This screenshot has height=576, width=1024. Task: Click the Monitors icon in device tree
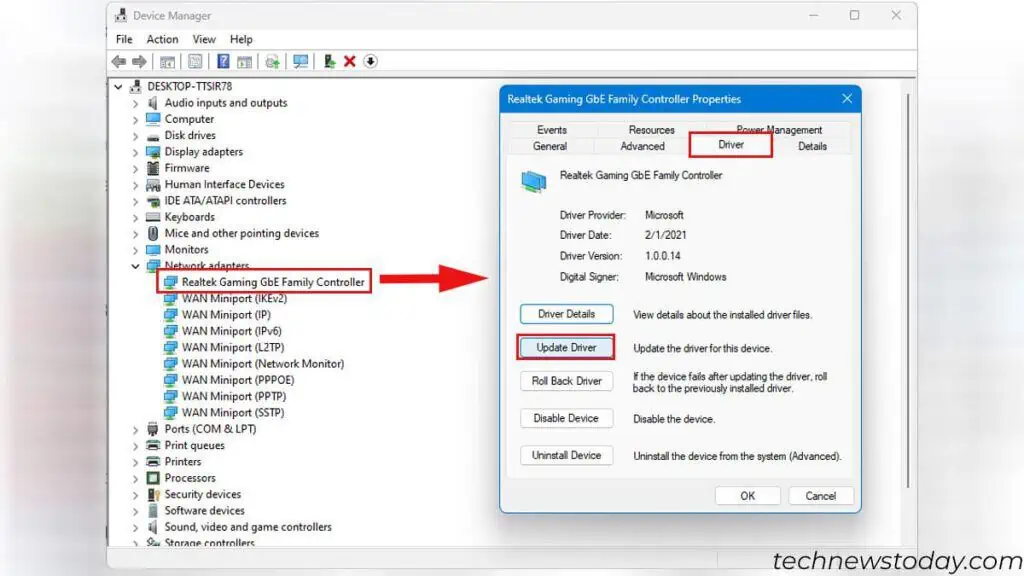point(153,249)
